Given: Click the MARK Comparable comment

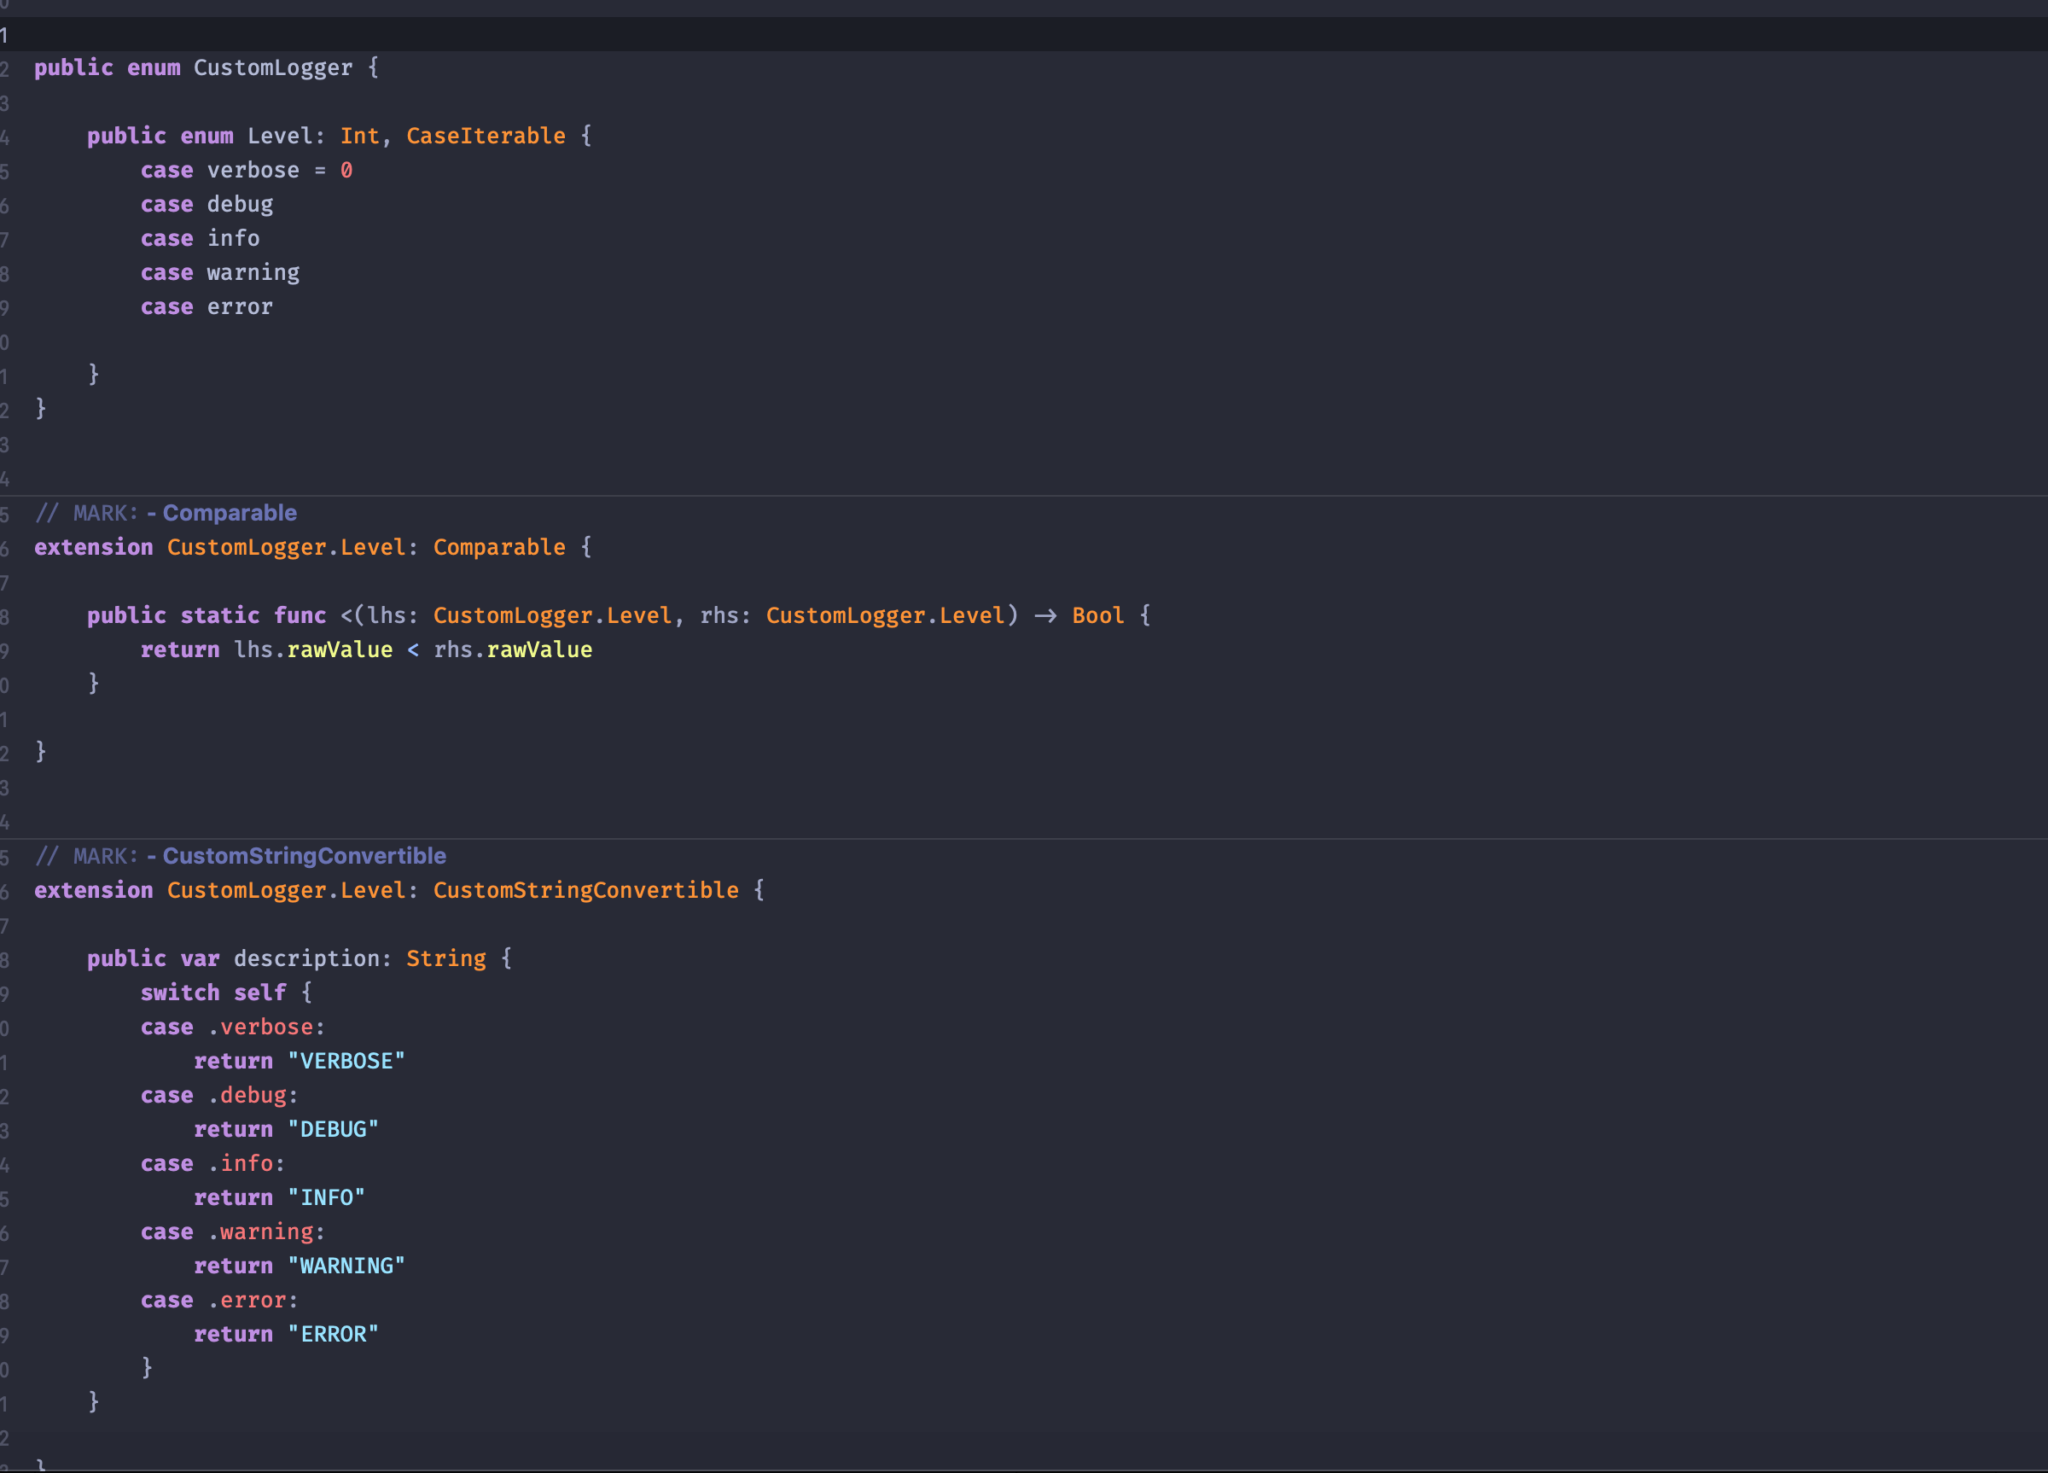Looking at the screenshot, I should [x=165, y=512].
